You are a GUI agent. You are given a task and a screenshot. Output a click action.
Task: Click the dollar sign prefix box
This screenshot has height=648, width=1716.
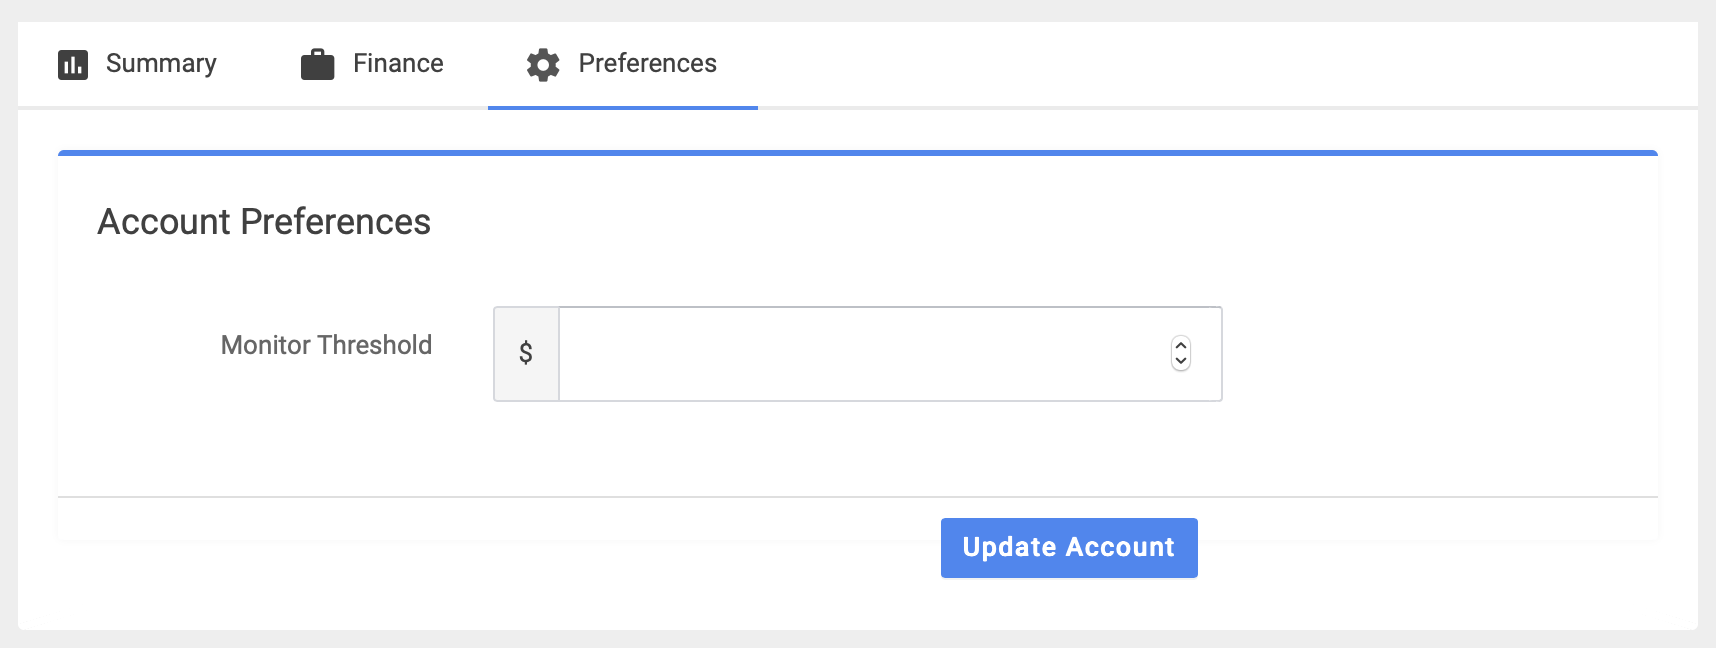pyautogui.click(x=526, y=353)
